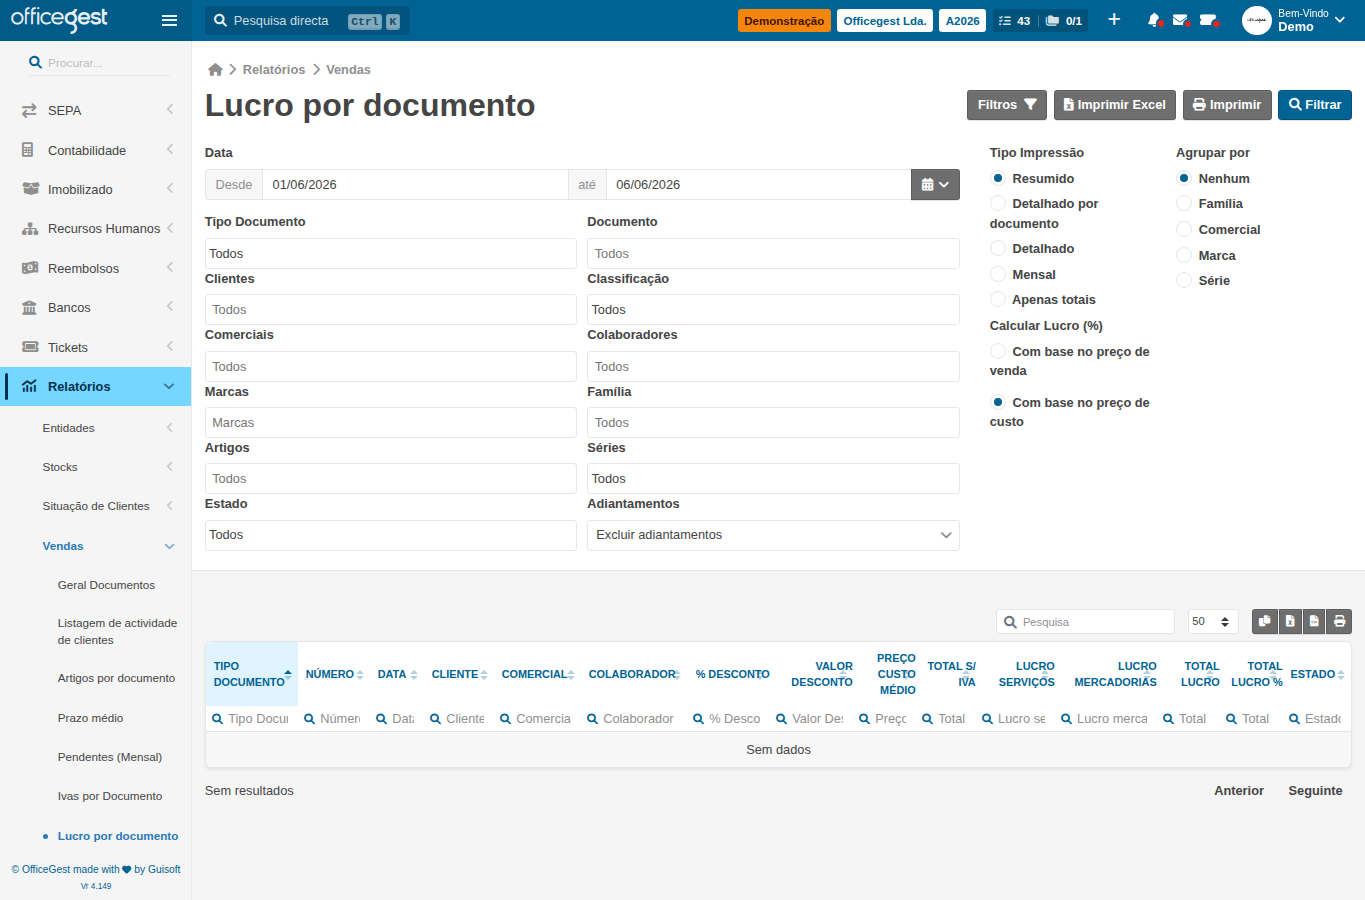The width and height of the screenshot is (1365, 900).
Task: Export table to Excel icon button
Action: coord(1290,622)
